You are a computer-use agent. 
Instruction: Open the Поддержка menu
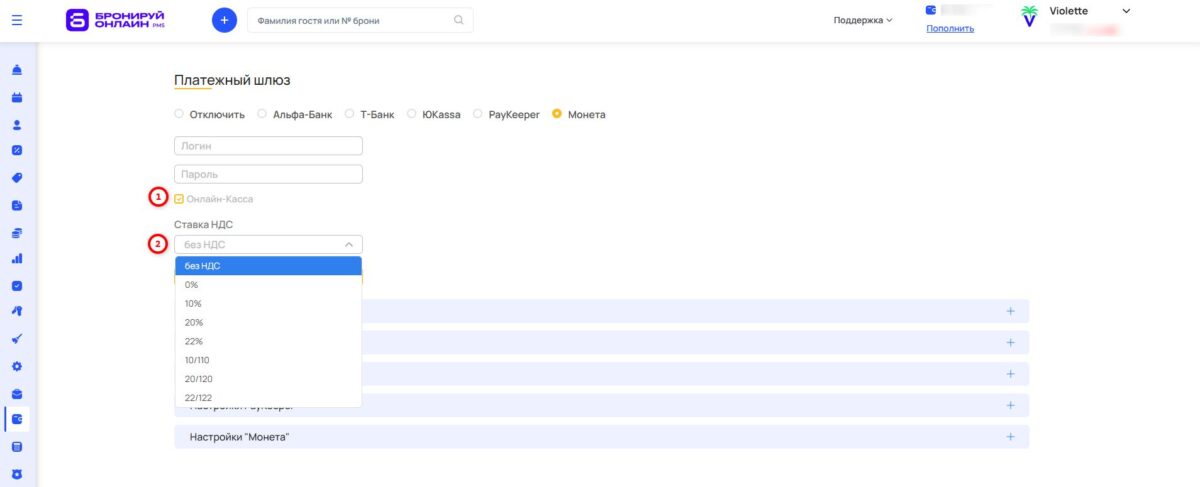[x=863, y=20]
